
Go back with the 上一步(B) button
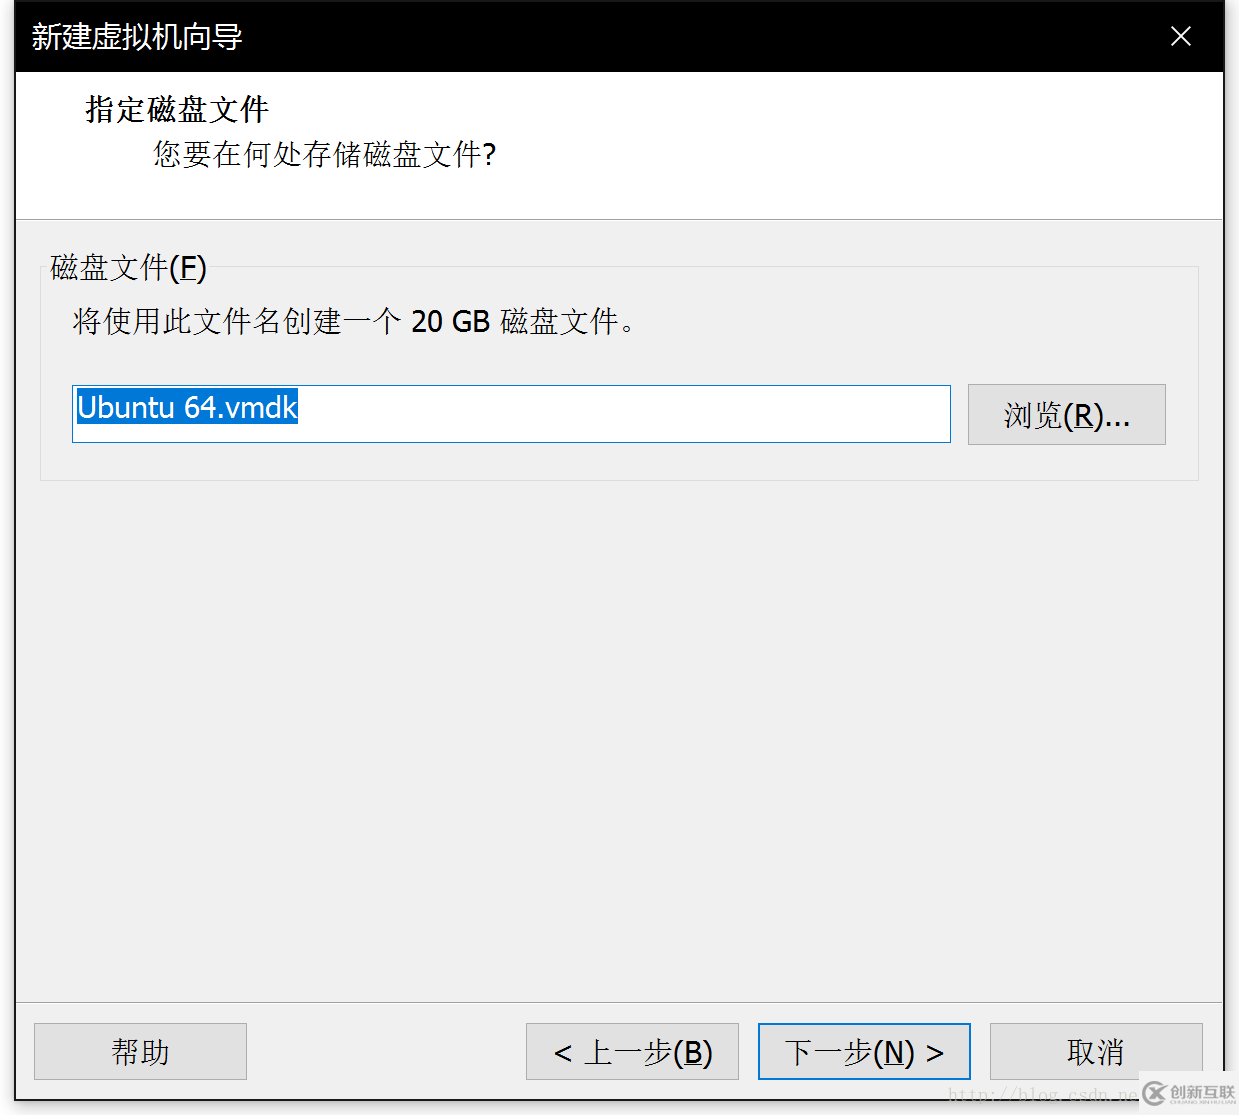(x=632, y=1051)
